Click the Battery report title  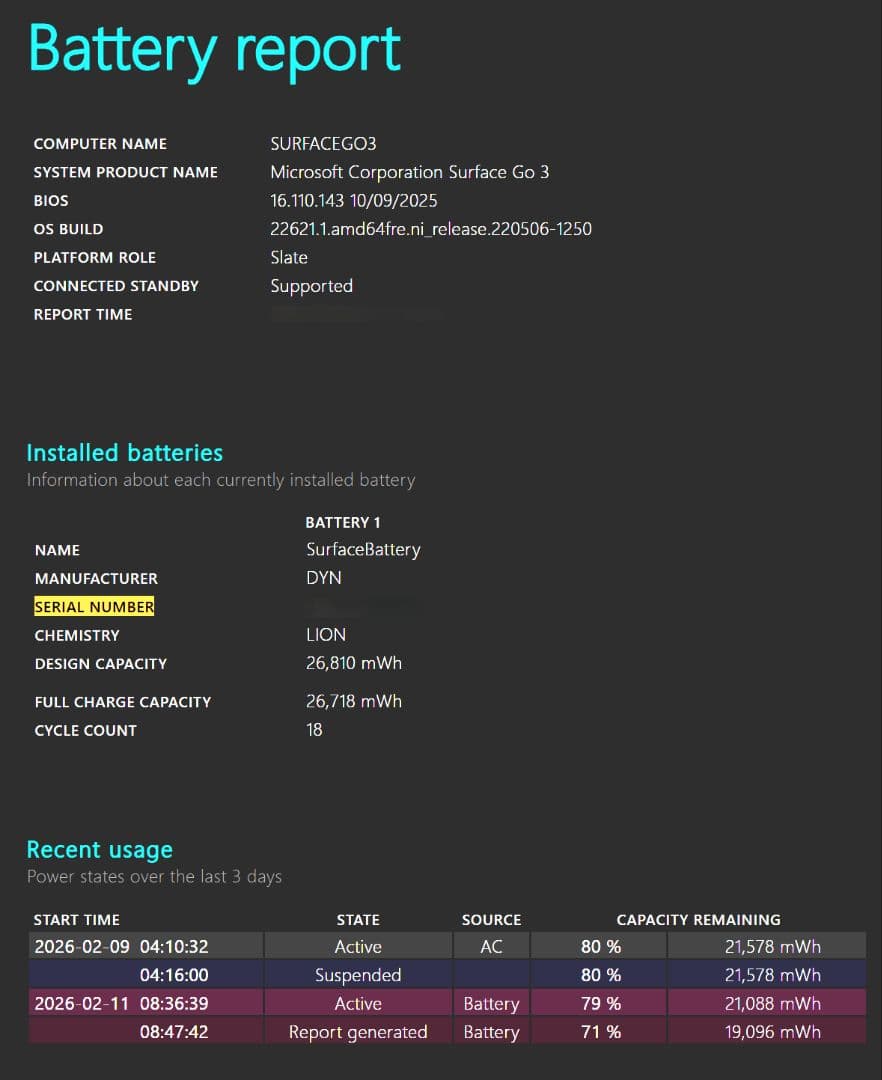point(214,48)
